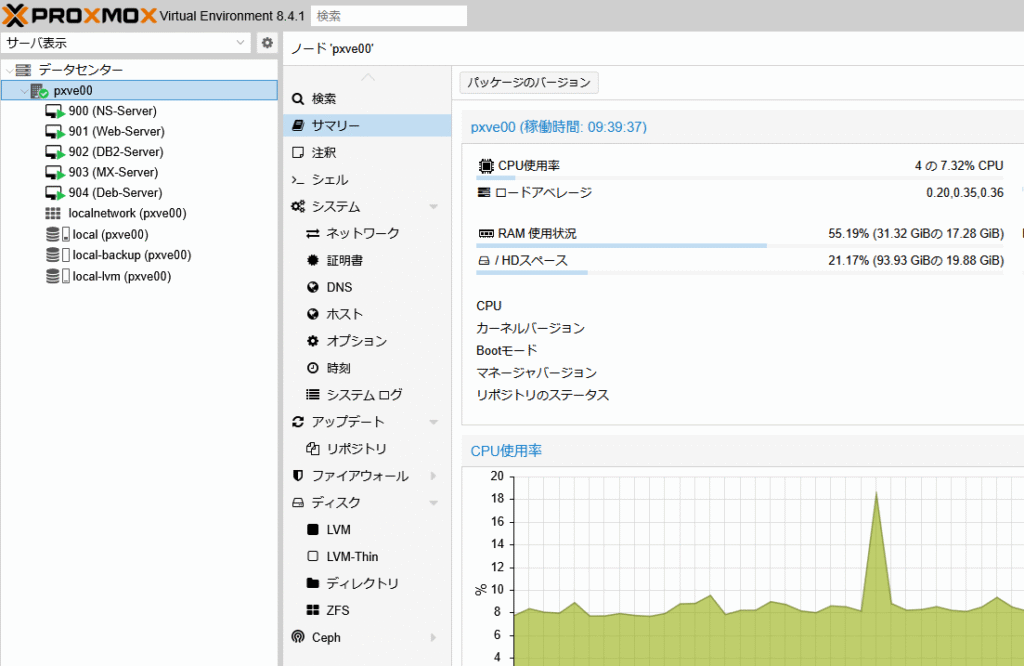Click the clock icon for 時刻
This screenshot has width=1024, height=666.
[x=313, y=368]
